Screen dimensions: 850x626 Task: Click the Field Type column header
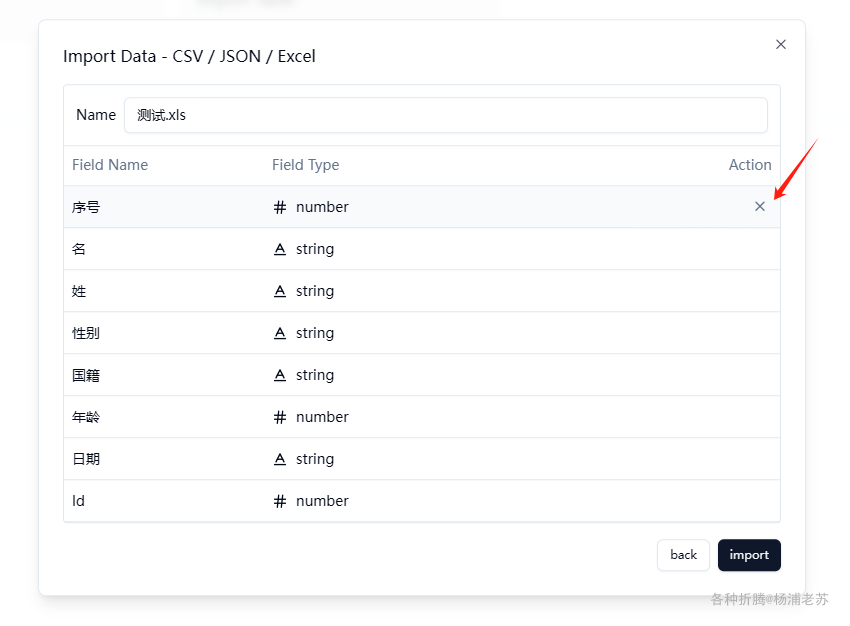[x=305, y=165]
